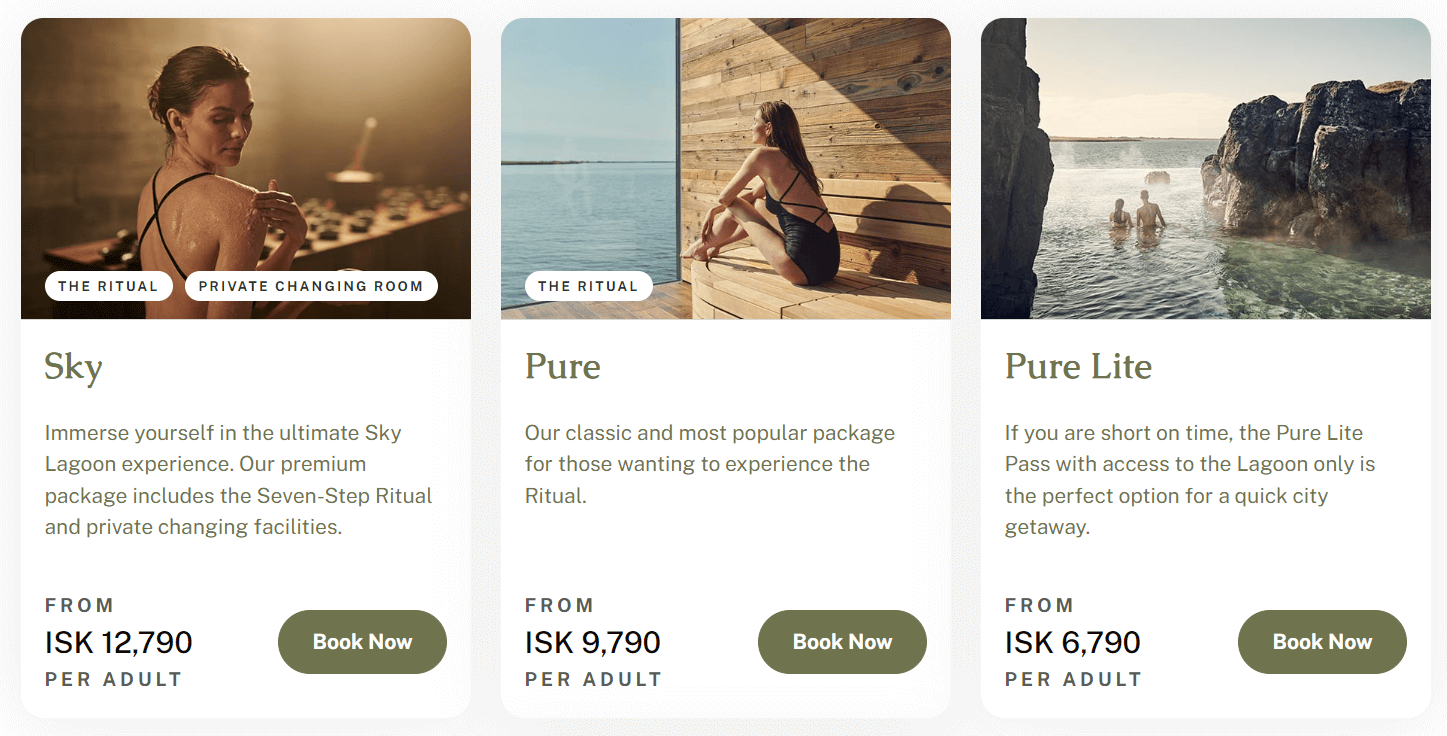Select the Pure package title
The height and width of the screenshot is (736, 1447).
point(563,367)
